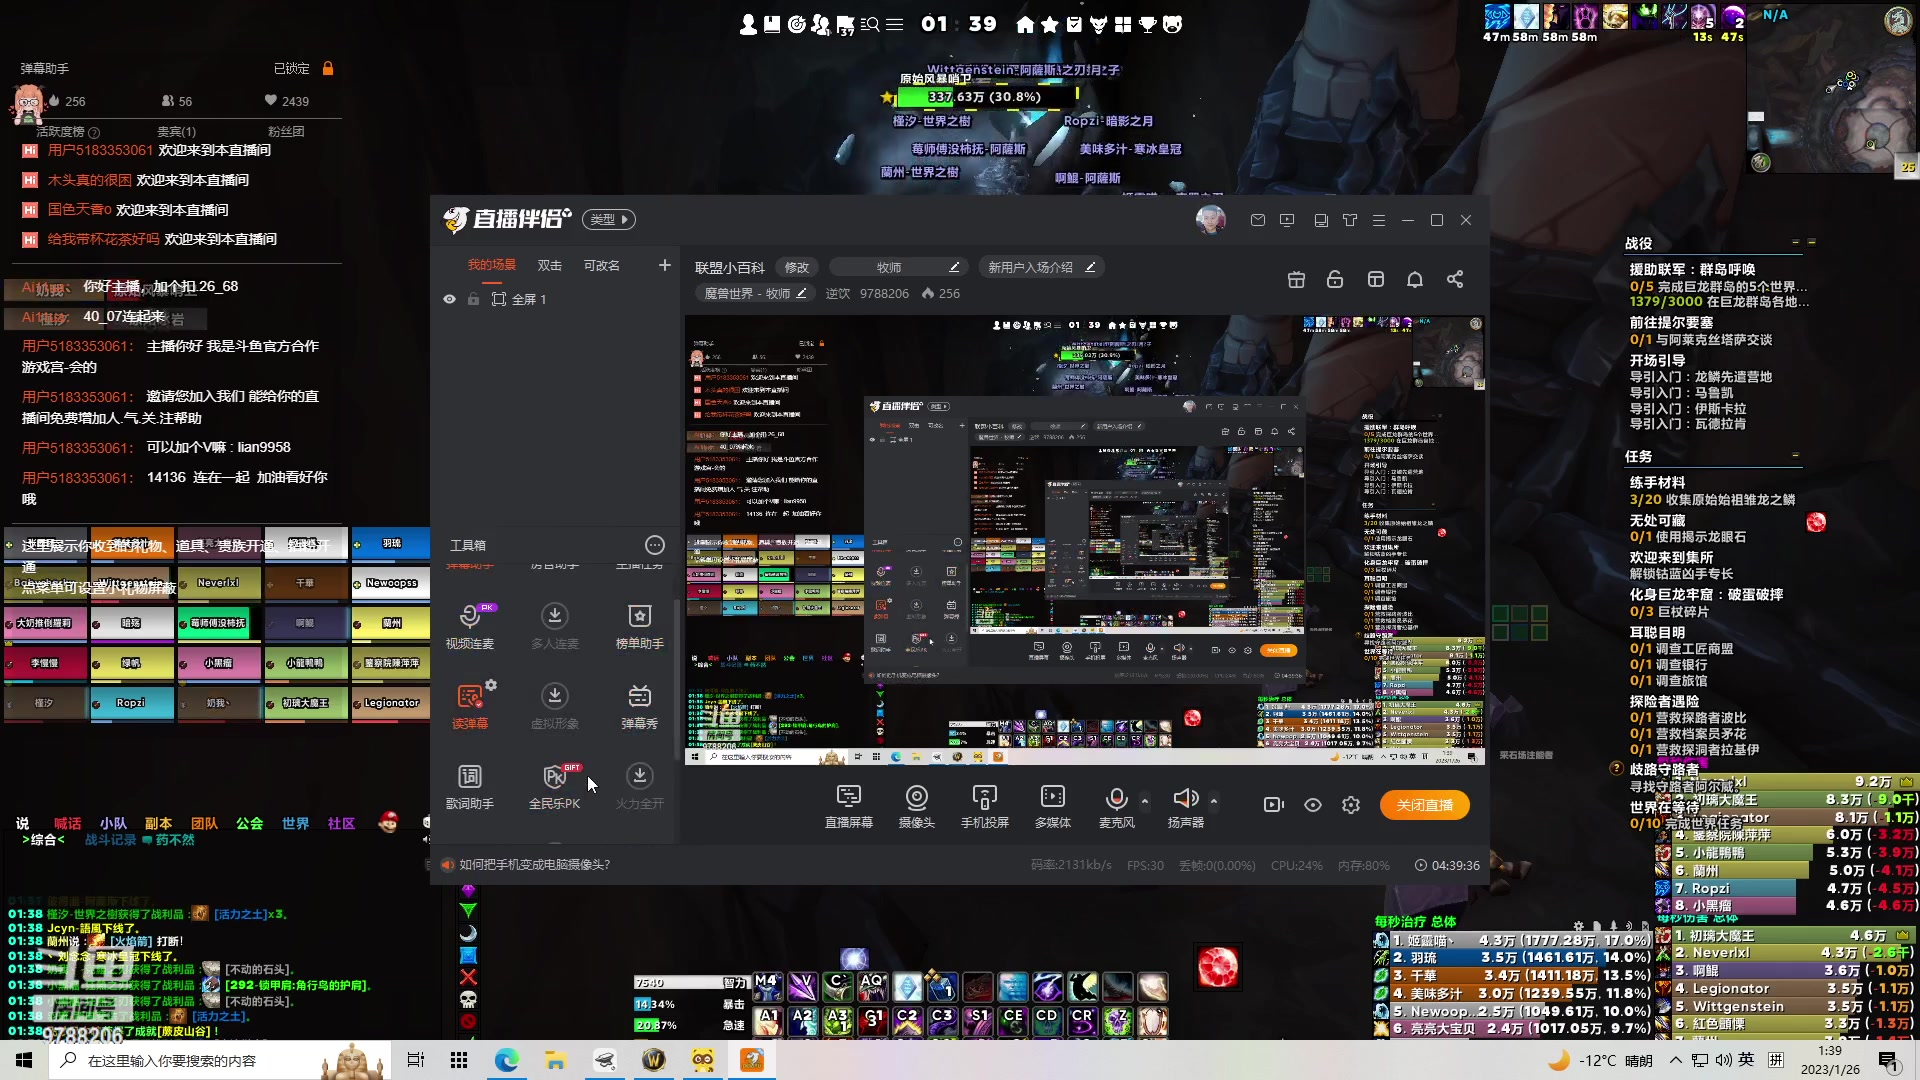Screen dimensions: 1920x1080
Task: Edit 魔兽世界 - 牧师 category
Action: point(754,293)
